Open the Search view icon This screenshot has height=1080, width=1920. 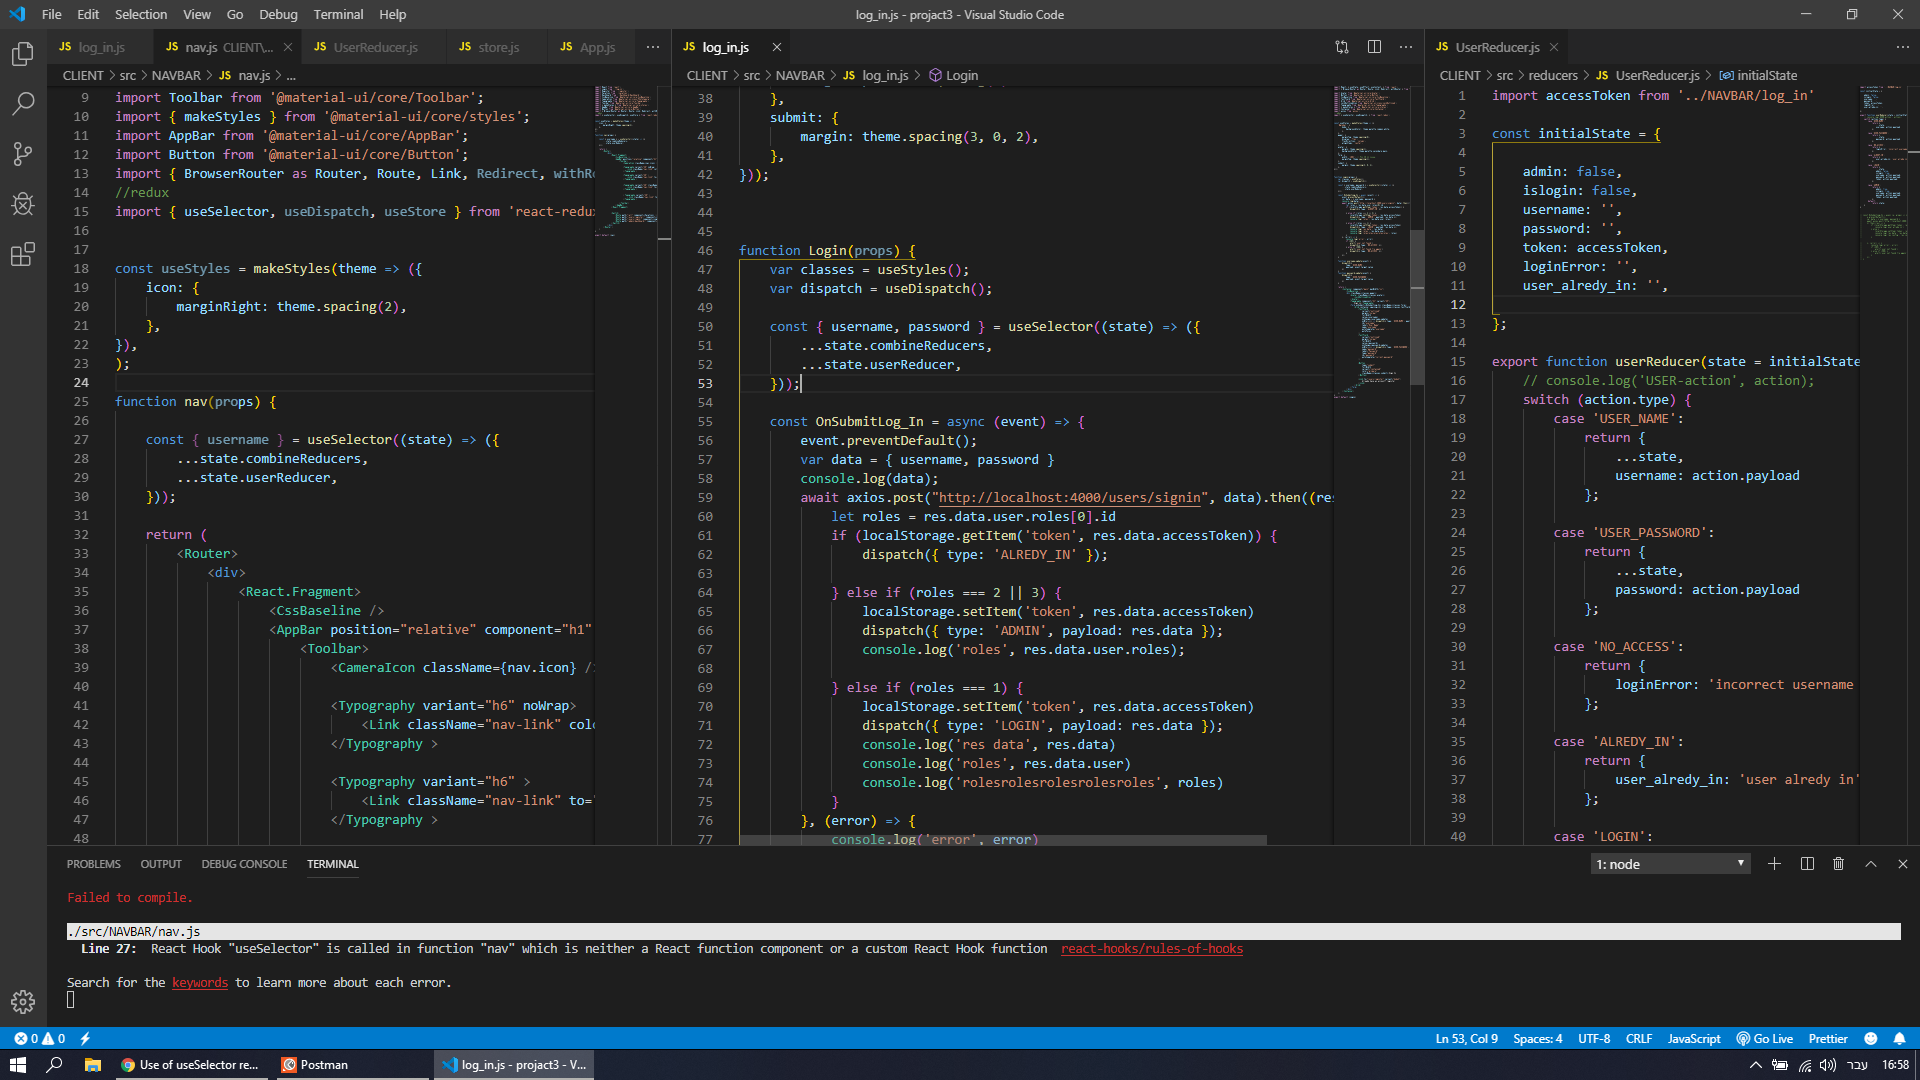click(x=23, y=104)
